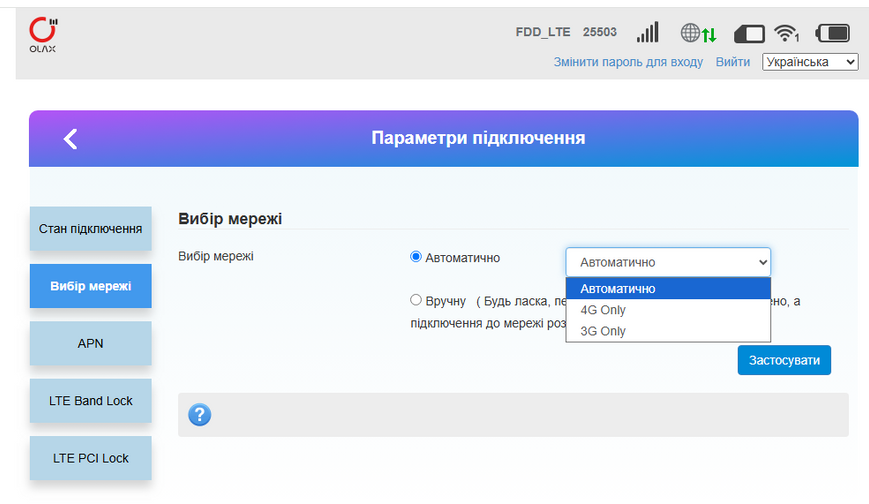The width and height of the screenshot is (869, 504).
Task: Click the Параметри підключення header title
Action: coord(478,138)
